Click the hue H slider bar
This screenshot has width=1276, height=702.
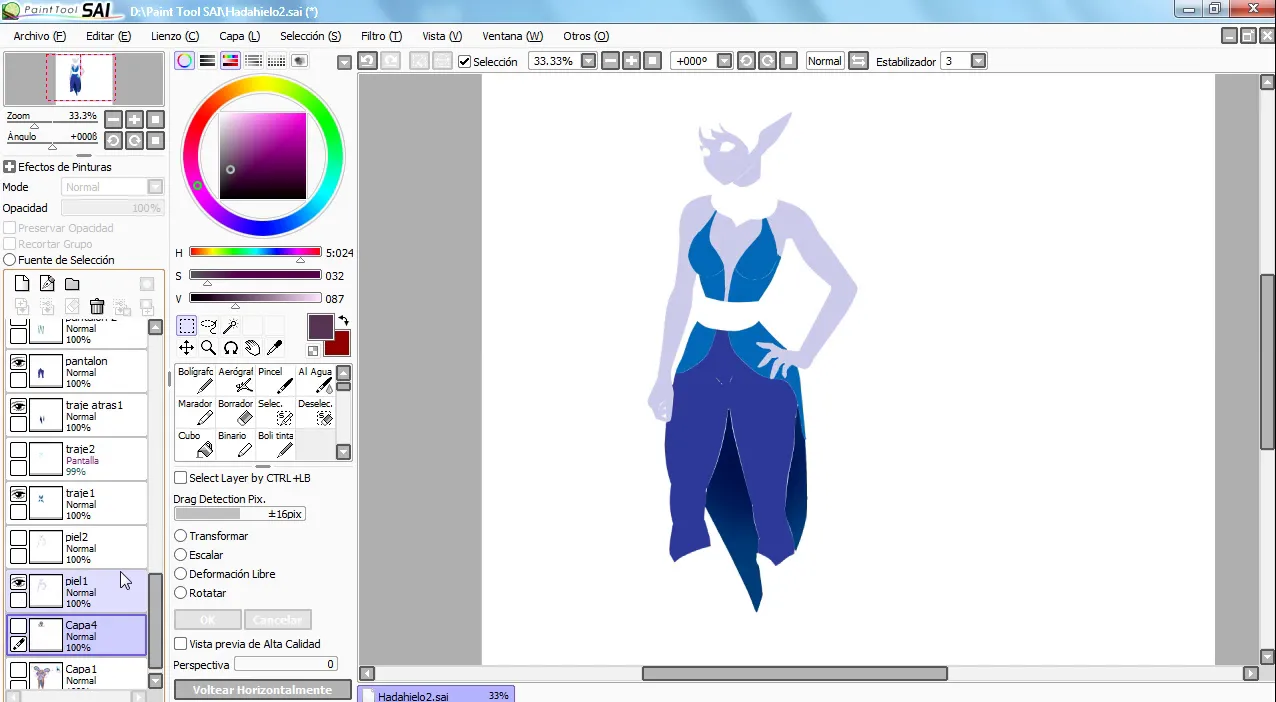point(255,252)
